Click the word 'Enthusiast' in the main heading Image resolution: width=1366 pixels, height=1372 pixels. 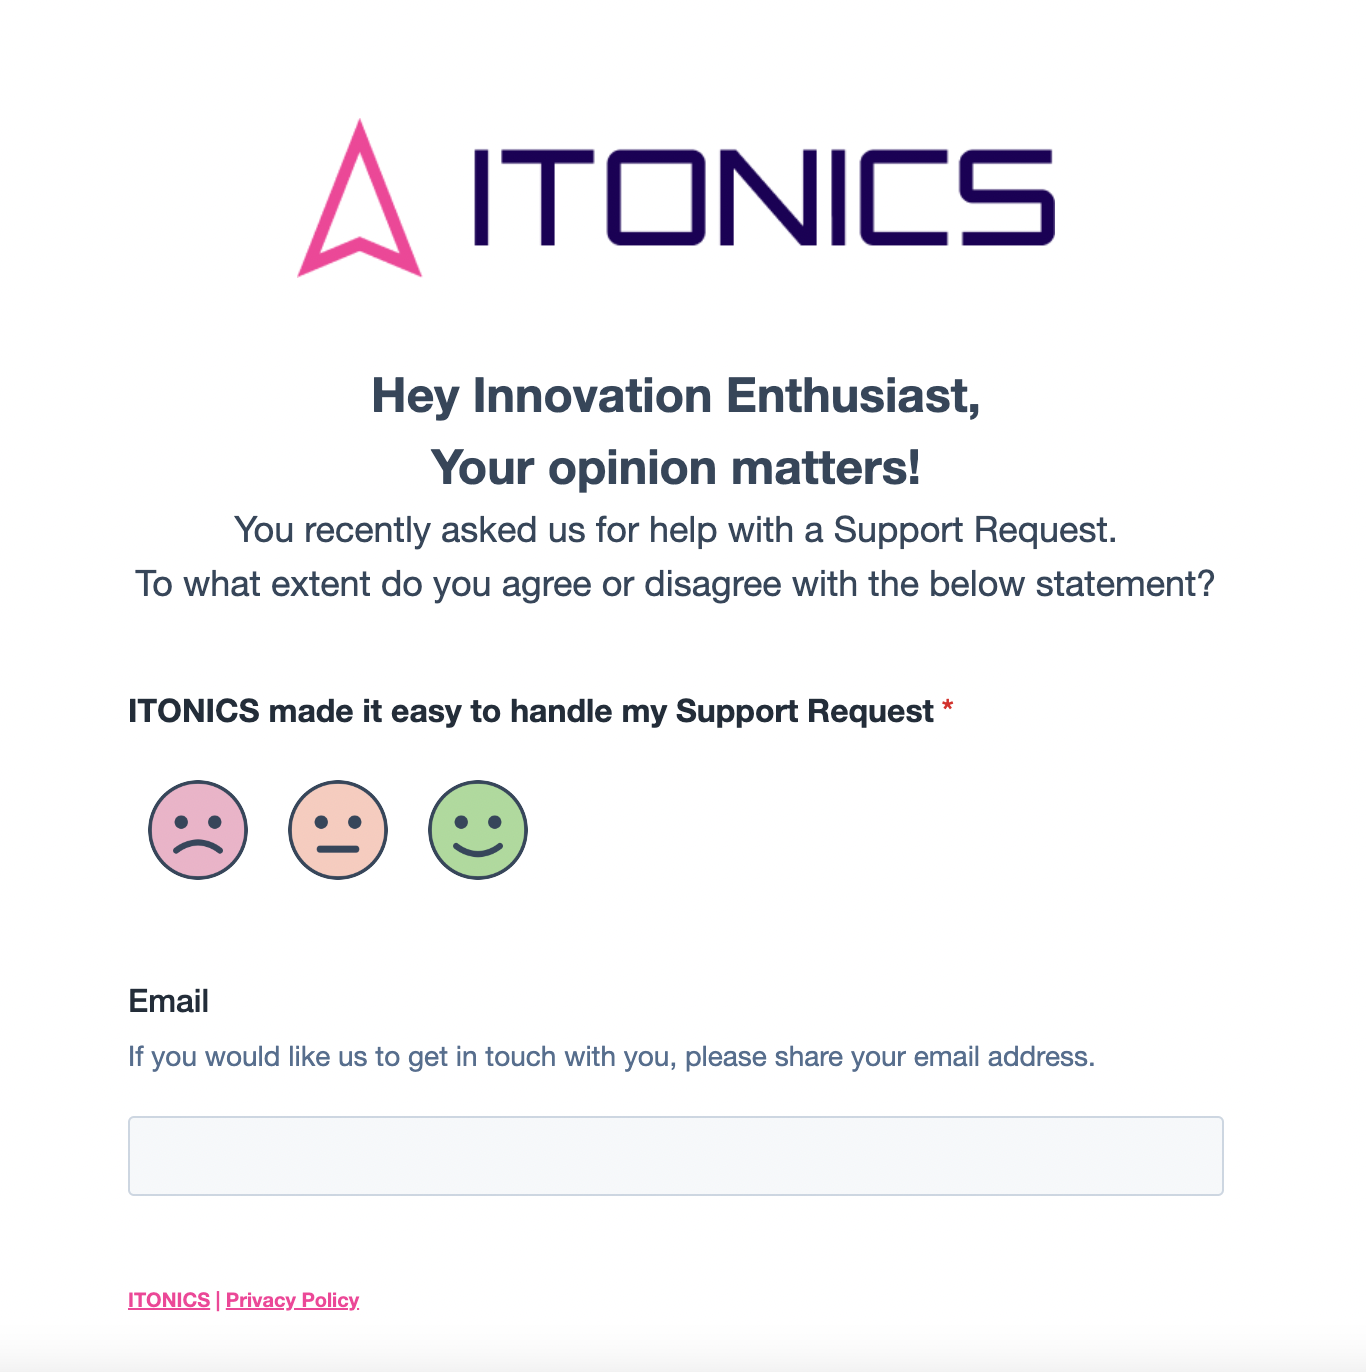click(852, 396)
